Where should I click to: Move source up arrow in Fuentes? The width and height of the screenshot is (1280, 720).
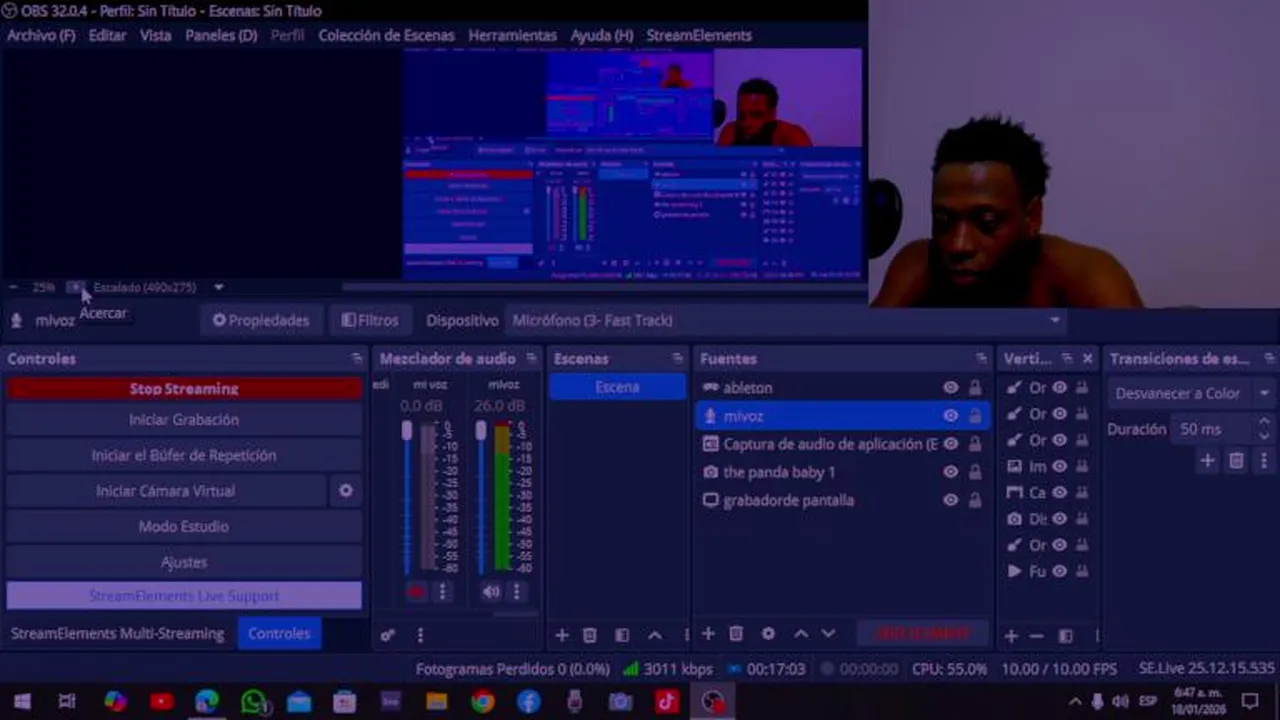[801, 634]
